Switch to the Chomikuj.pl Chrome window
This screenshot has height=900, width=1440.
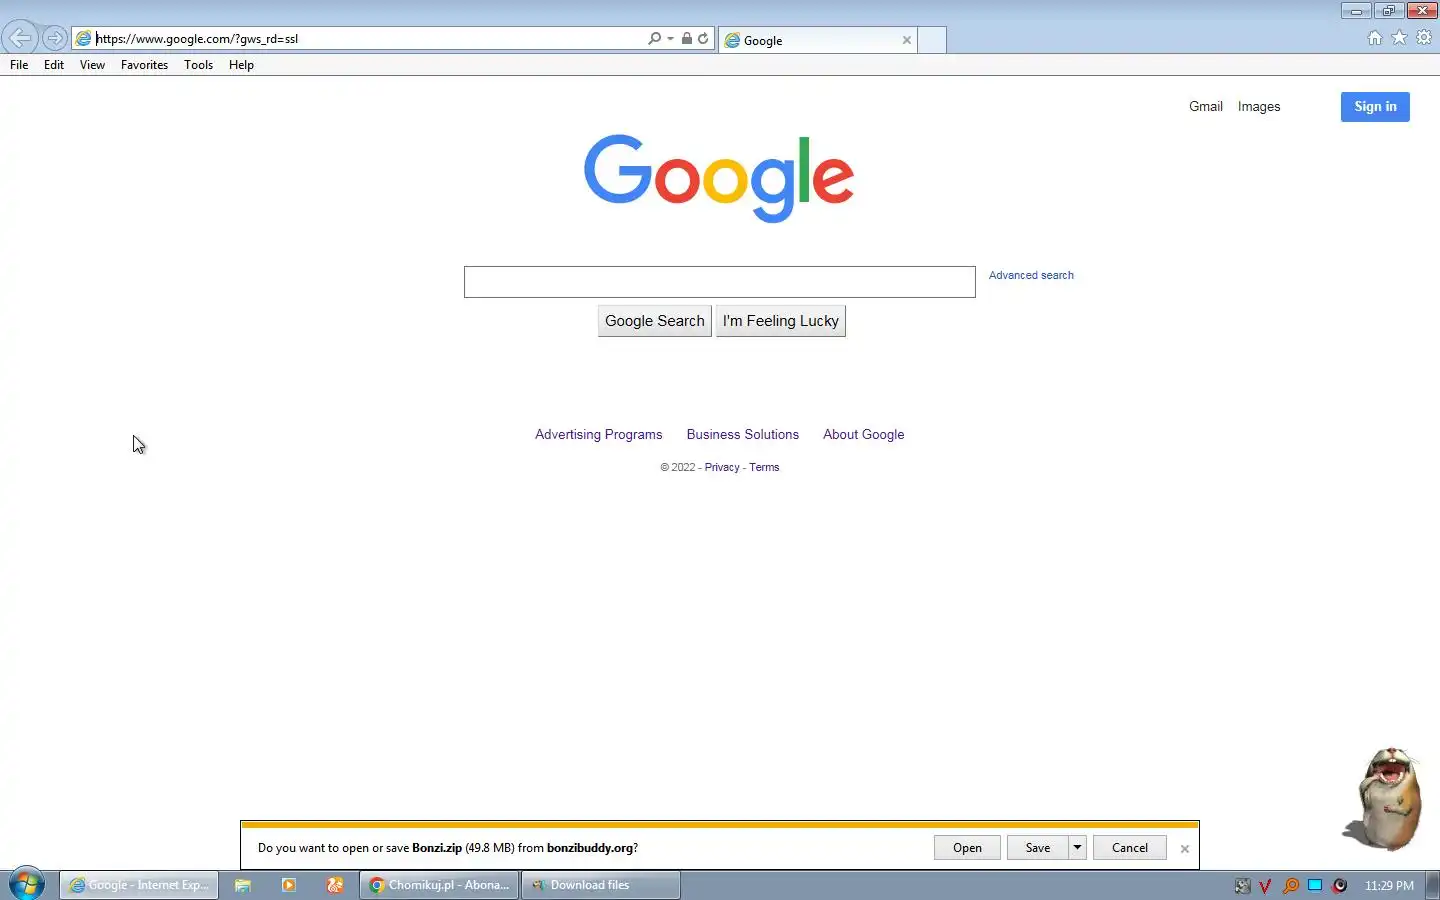[439, 885]
